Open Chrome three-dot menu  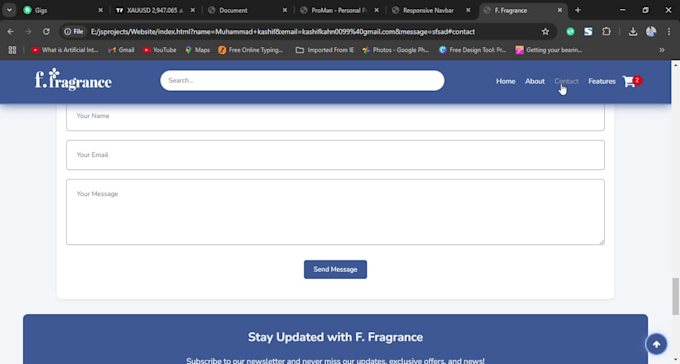(x=669, y=32)
